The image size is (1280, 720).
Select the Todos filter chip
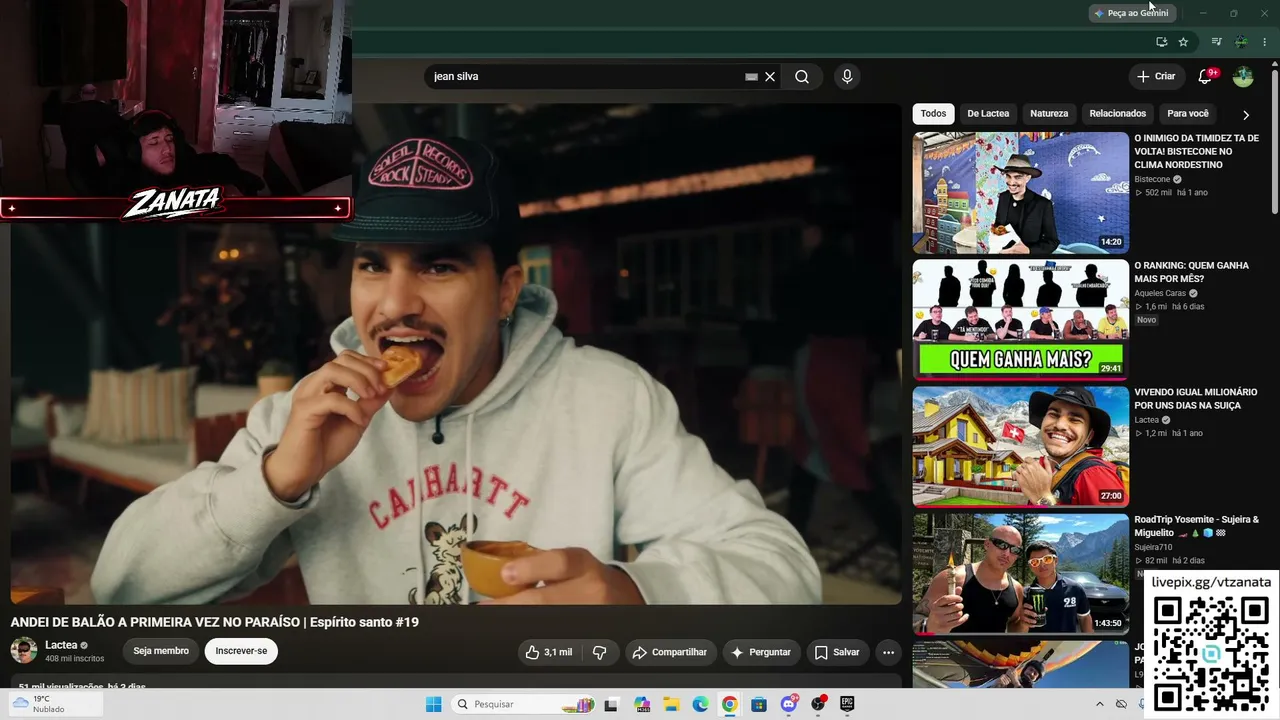click(933, 114)
